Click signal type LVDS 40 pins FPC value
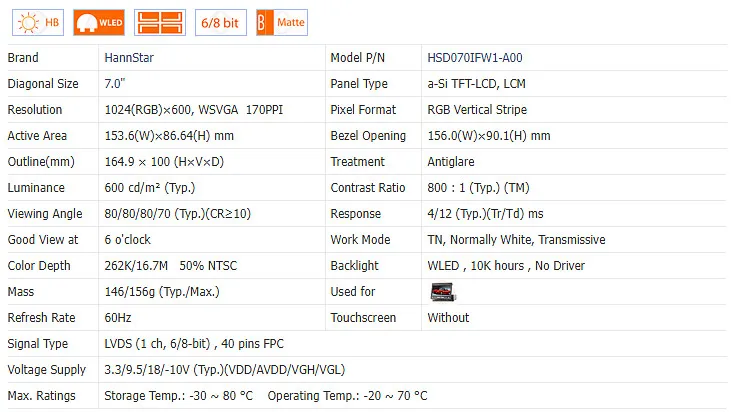731x412 pixels. (194, 344)
